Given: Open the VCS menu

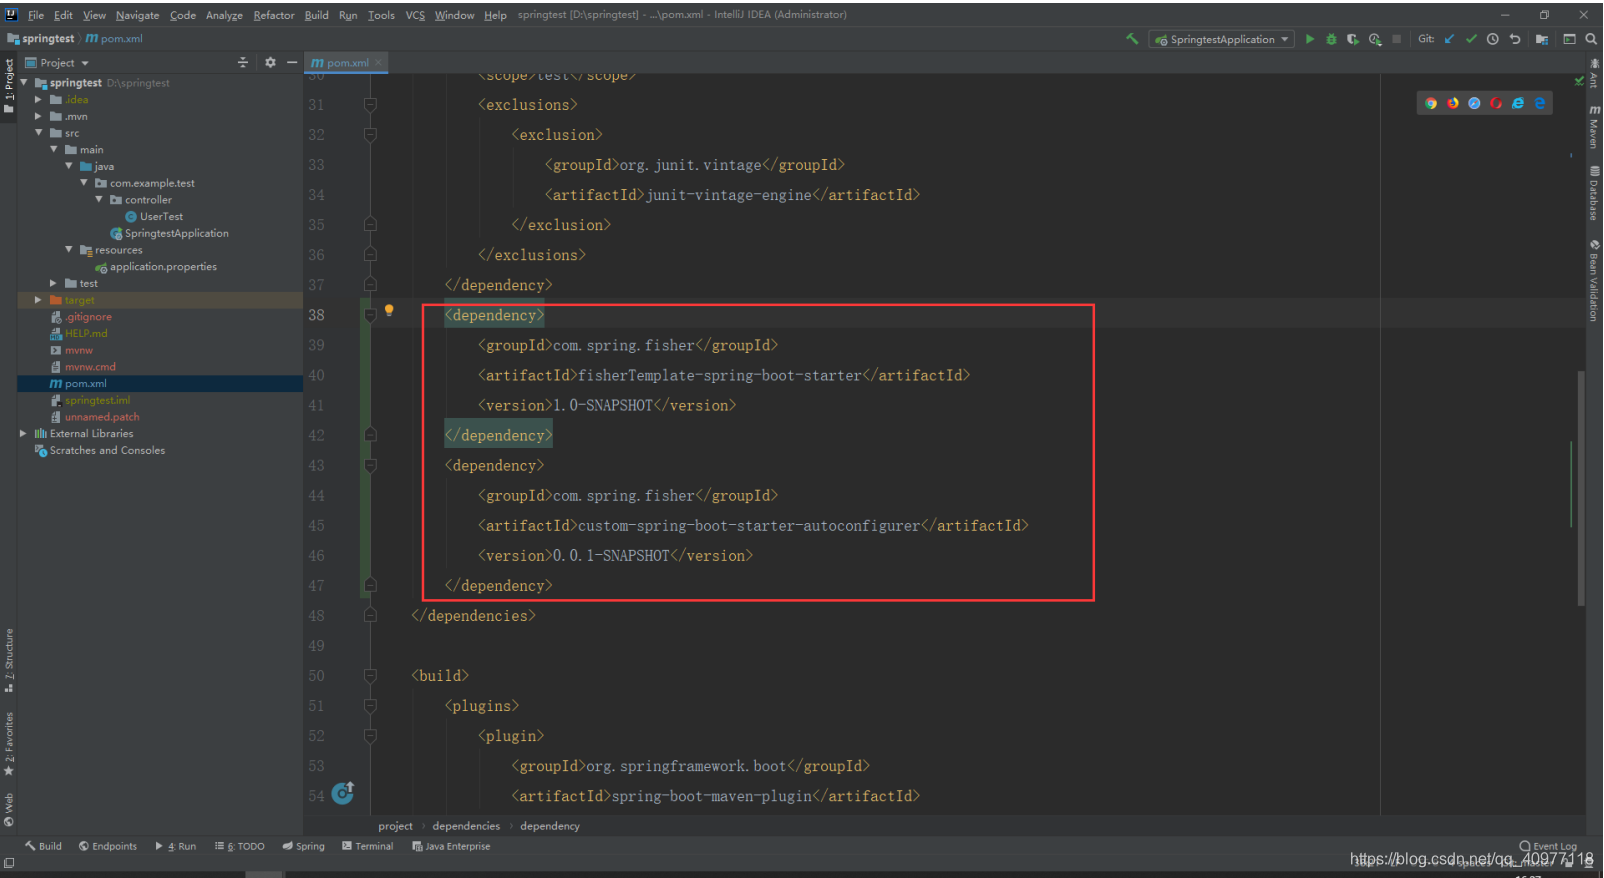Looking at the screenshot, I should 415,15.
